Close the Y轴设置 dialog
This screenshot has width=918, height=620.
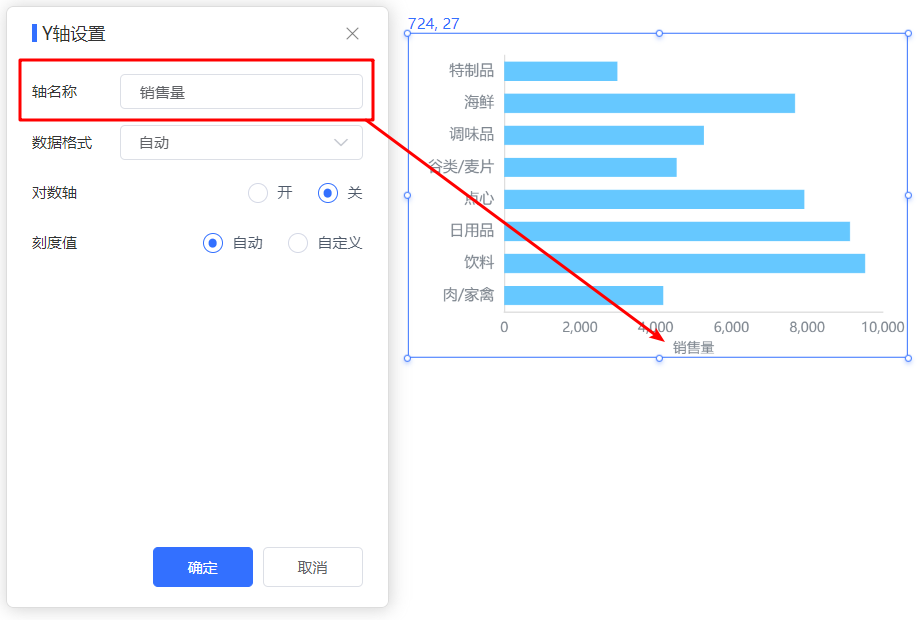click(352, 33)
